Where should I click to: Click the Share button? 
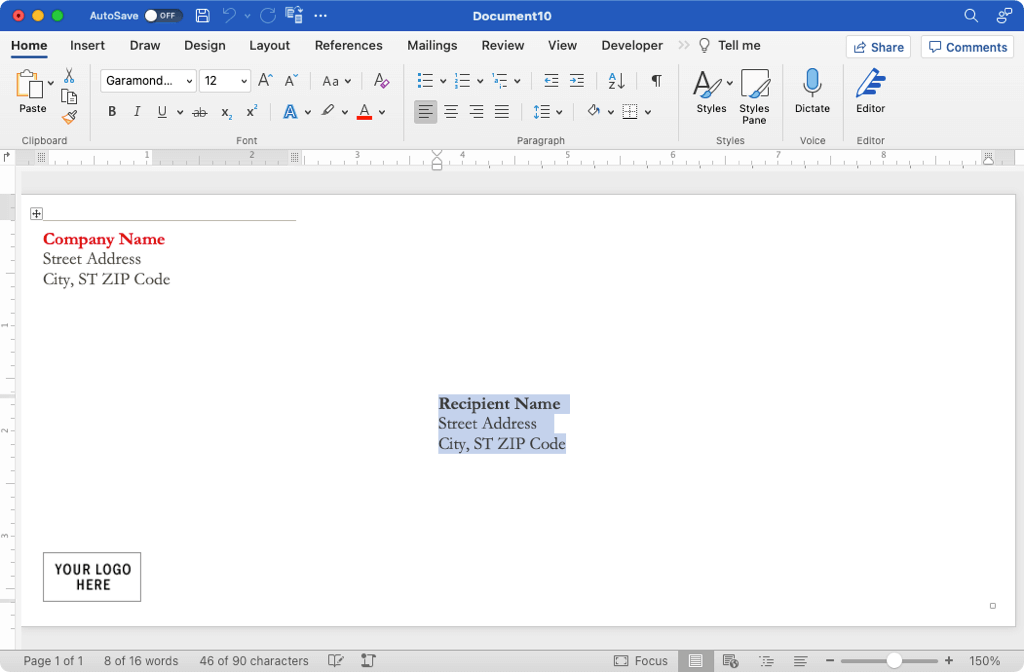point(878,46)
